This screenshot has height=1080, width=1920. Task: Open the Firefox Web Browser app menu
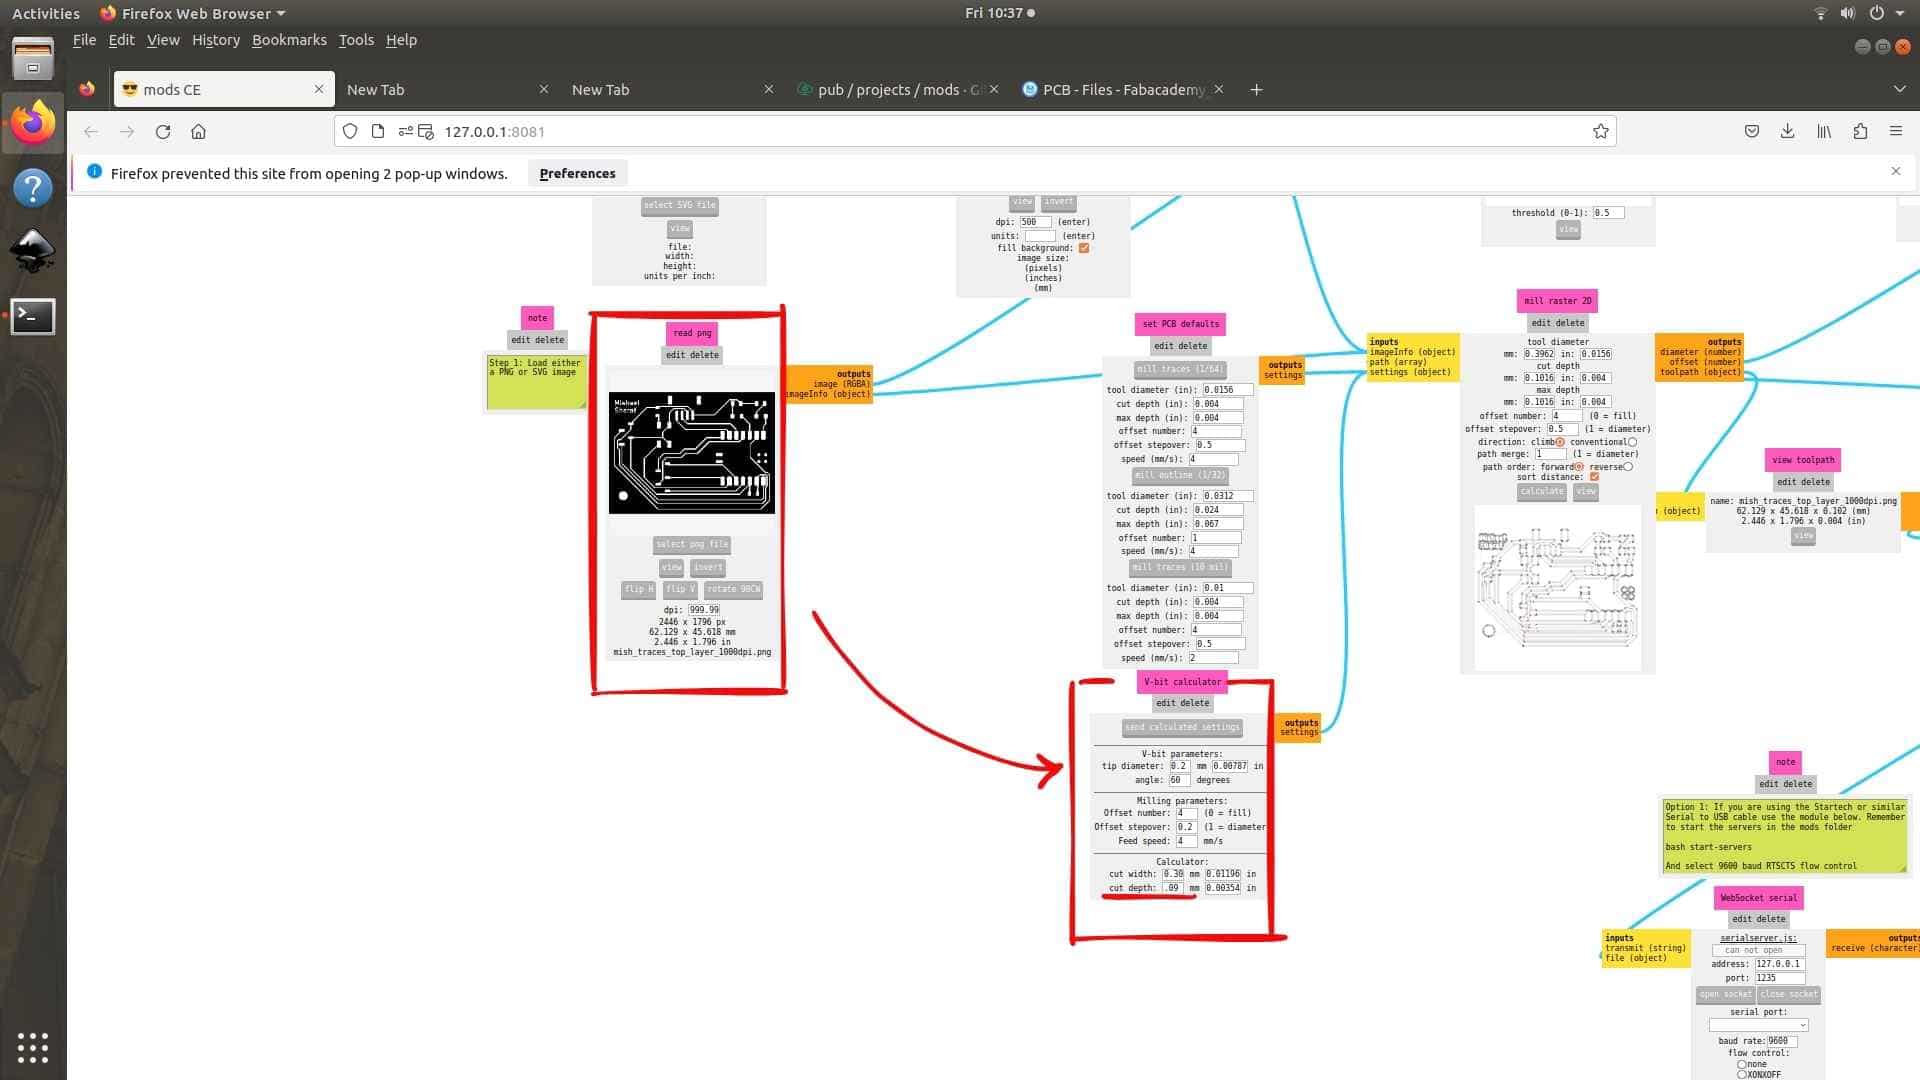pyautogui.click(x=194, y=13)
